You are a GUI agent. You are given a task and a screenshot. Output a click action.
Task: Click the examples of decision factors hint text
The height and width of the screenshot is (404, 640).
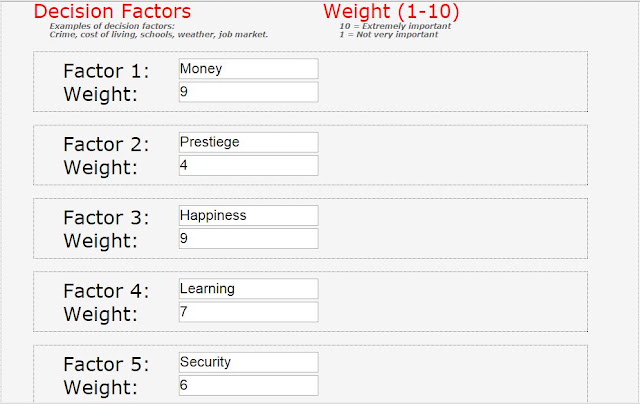tap(159, 30)
